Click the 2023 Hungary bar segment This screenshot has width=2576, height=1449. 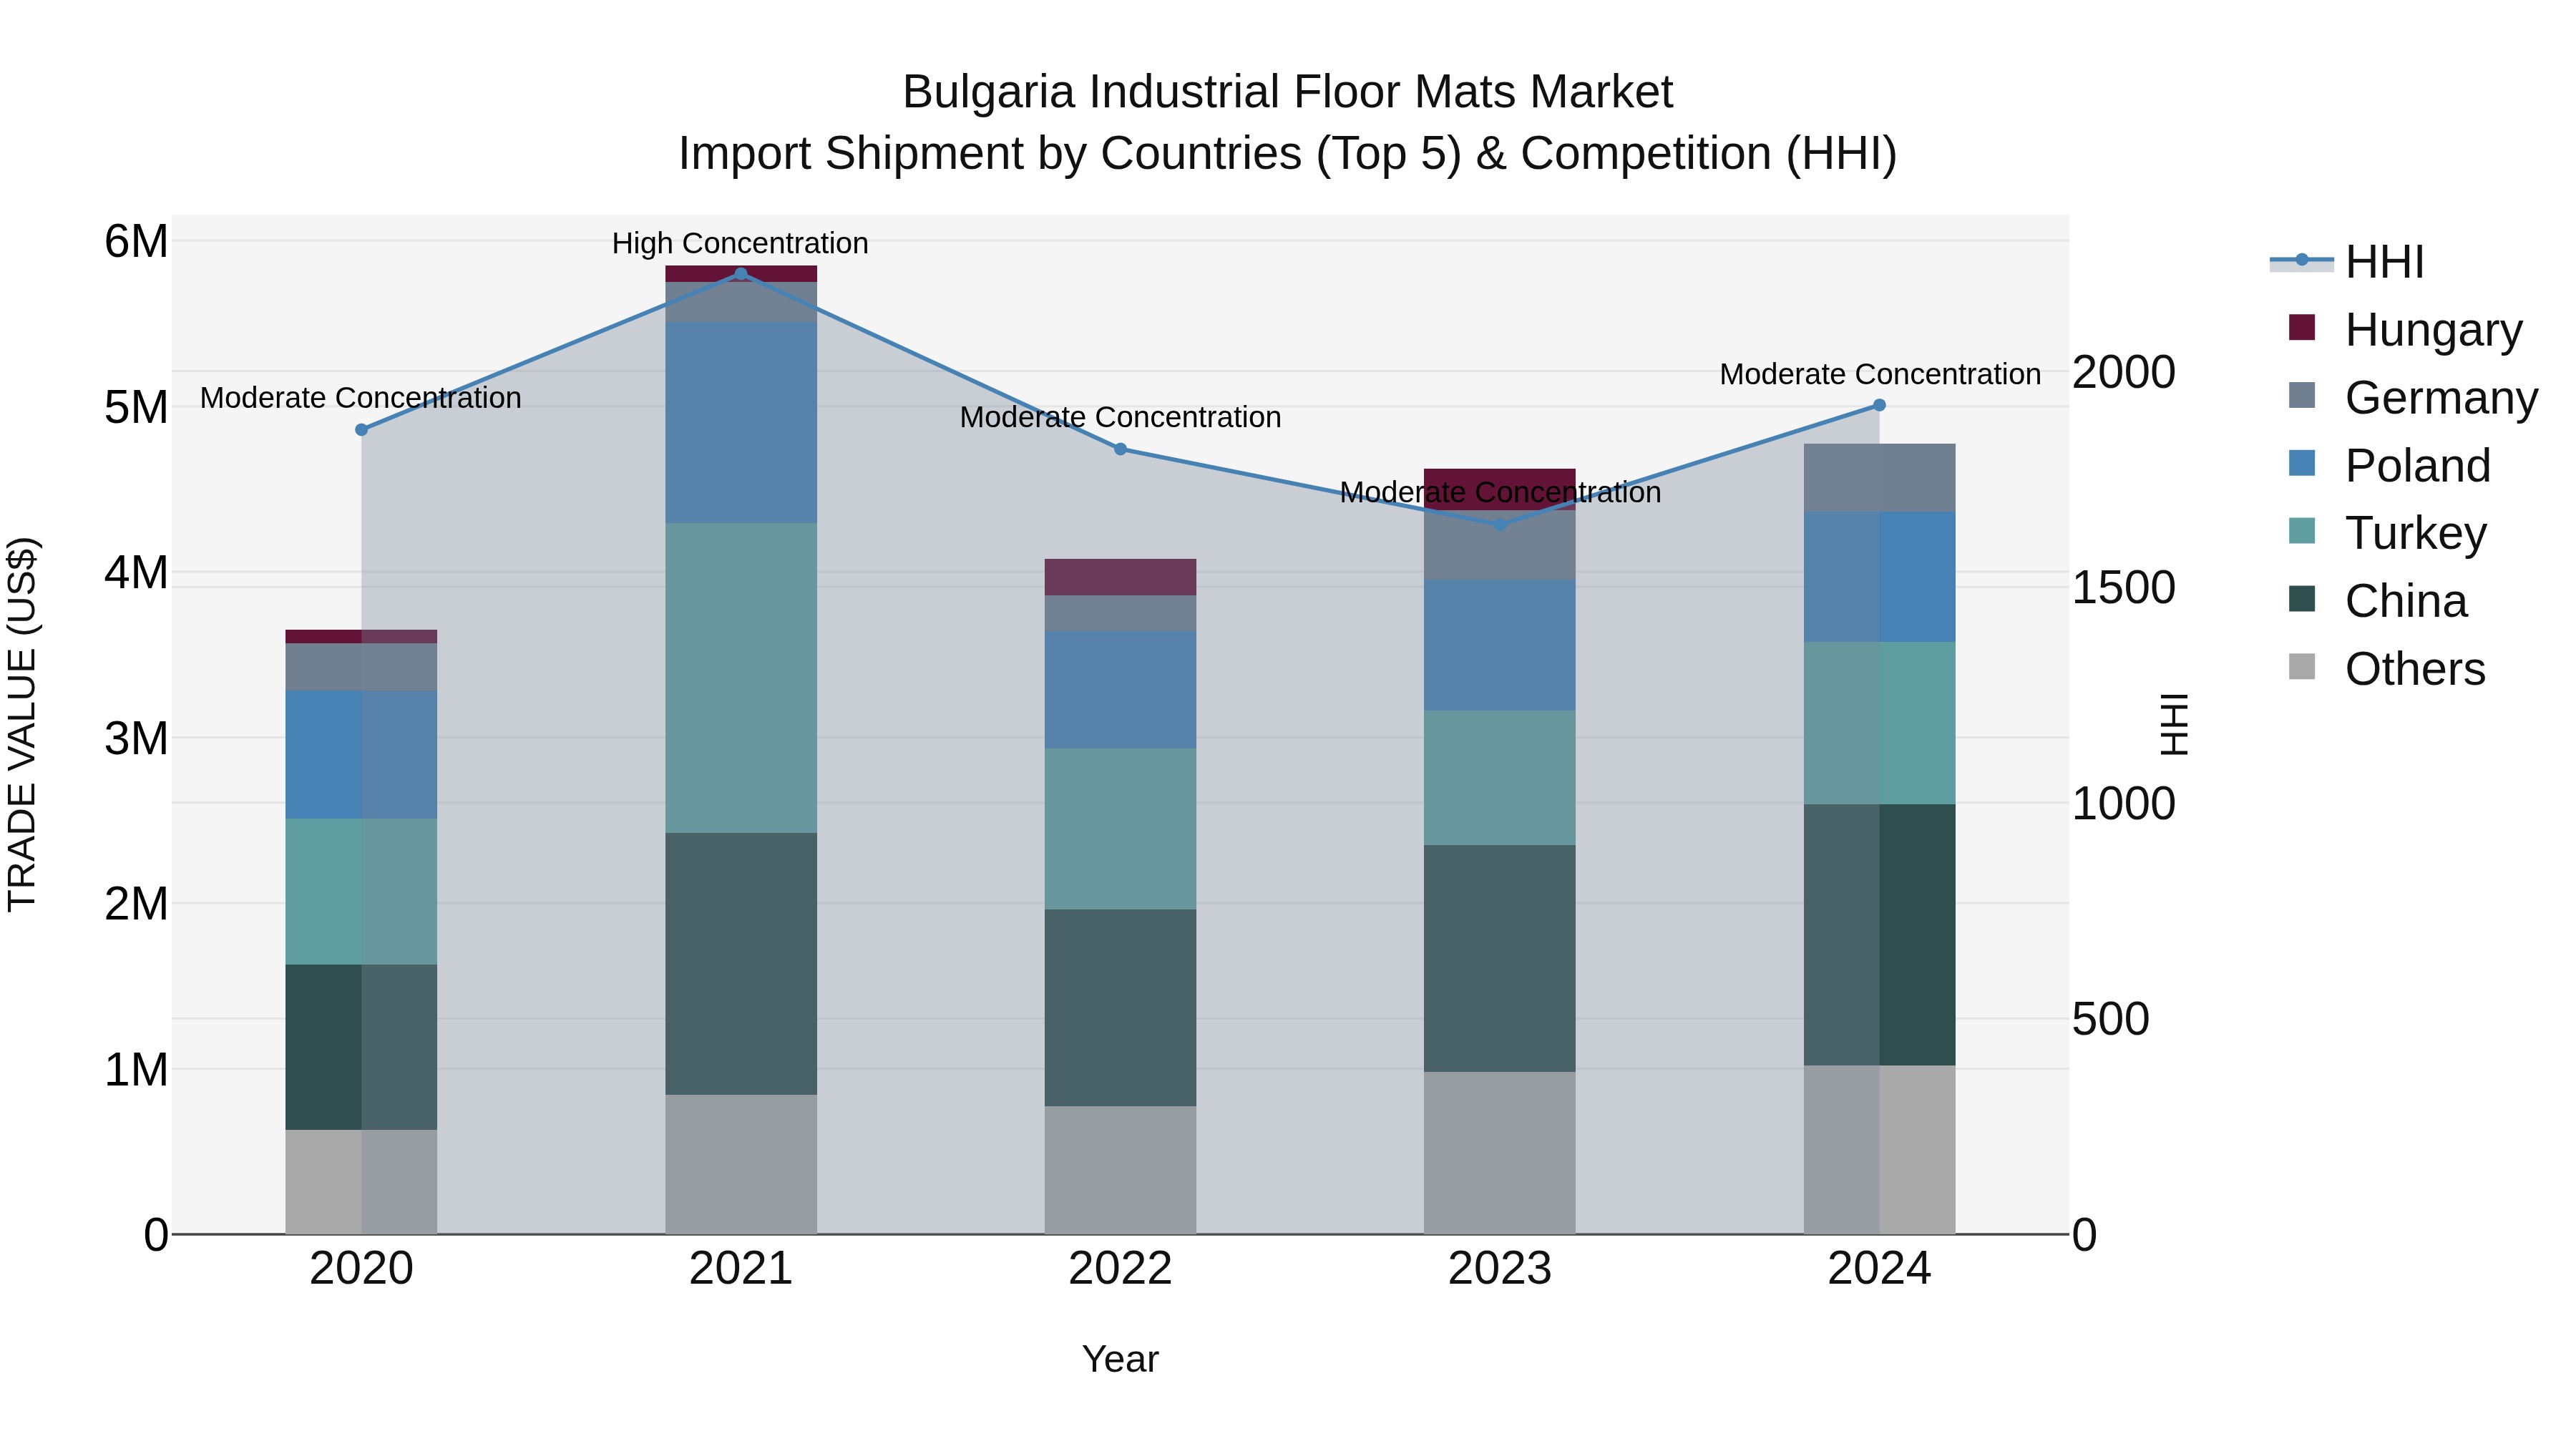1500,490
